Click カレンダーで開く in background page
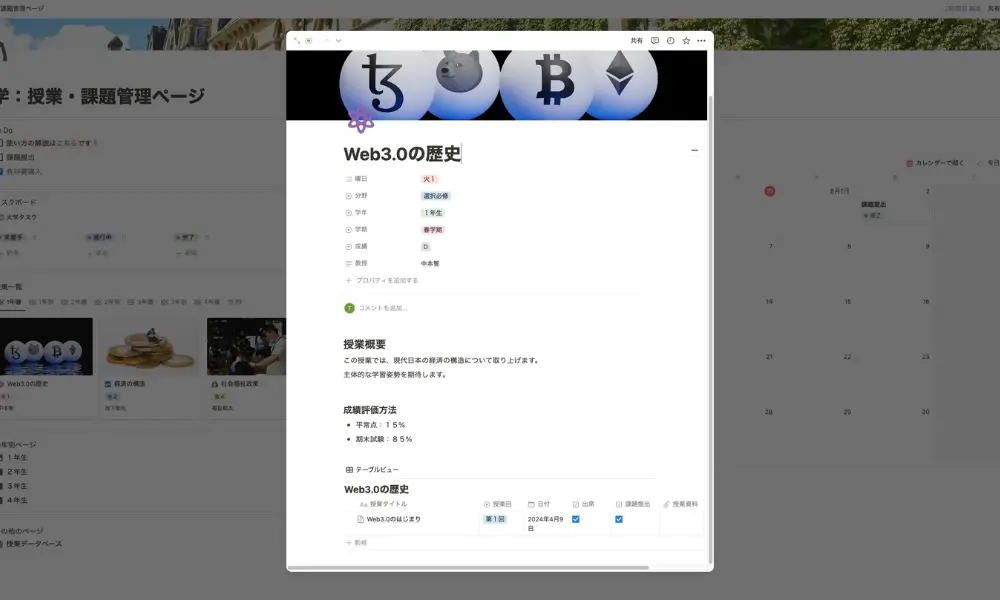1000x600 pixels. point(935,163)
